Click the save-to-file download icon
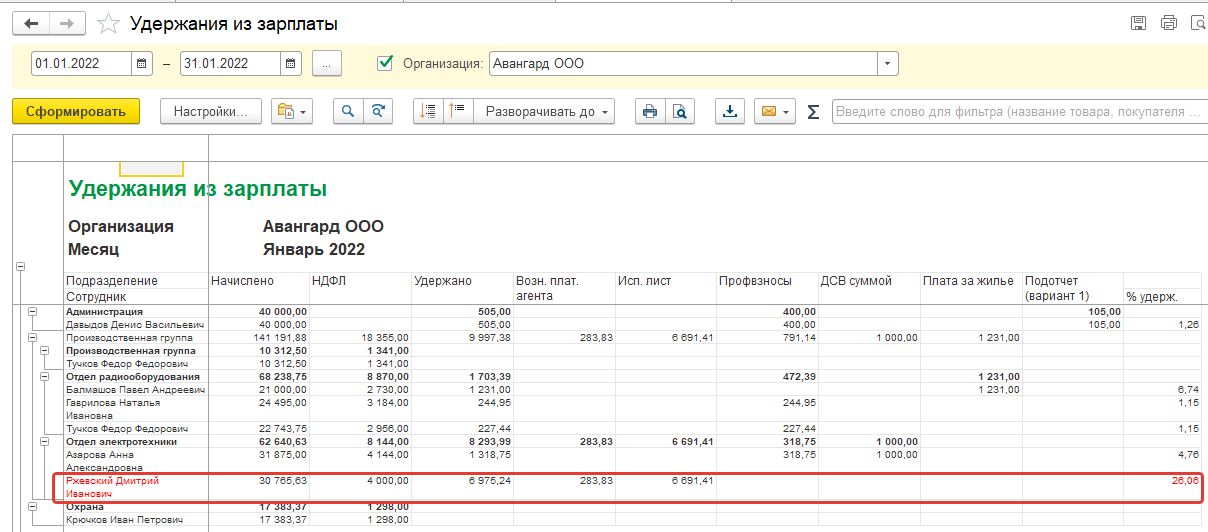The image size is (1208, 532). [730, 111]
